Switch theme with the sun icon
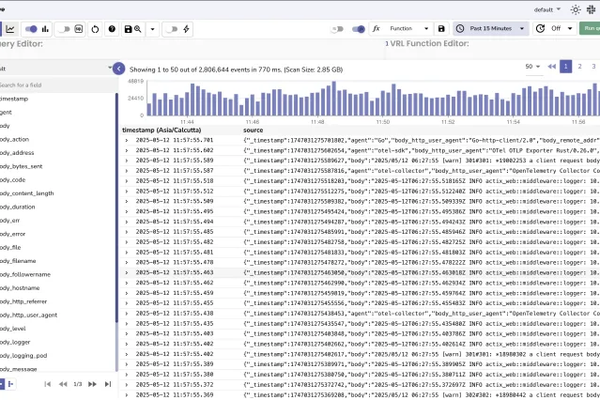 click(x=576, y=10)
